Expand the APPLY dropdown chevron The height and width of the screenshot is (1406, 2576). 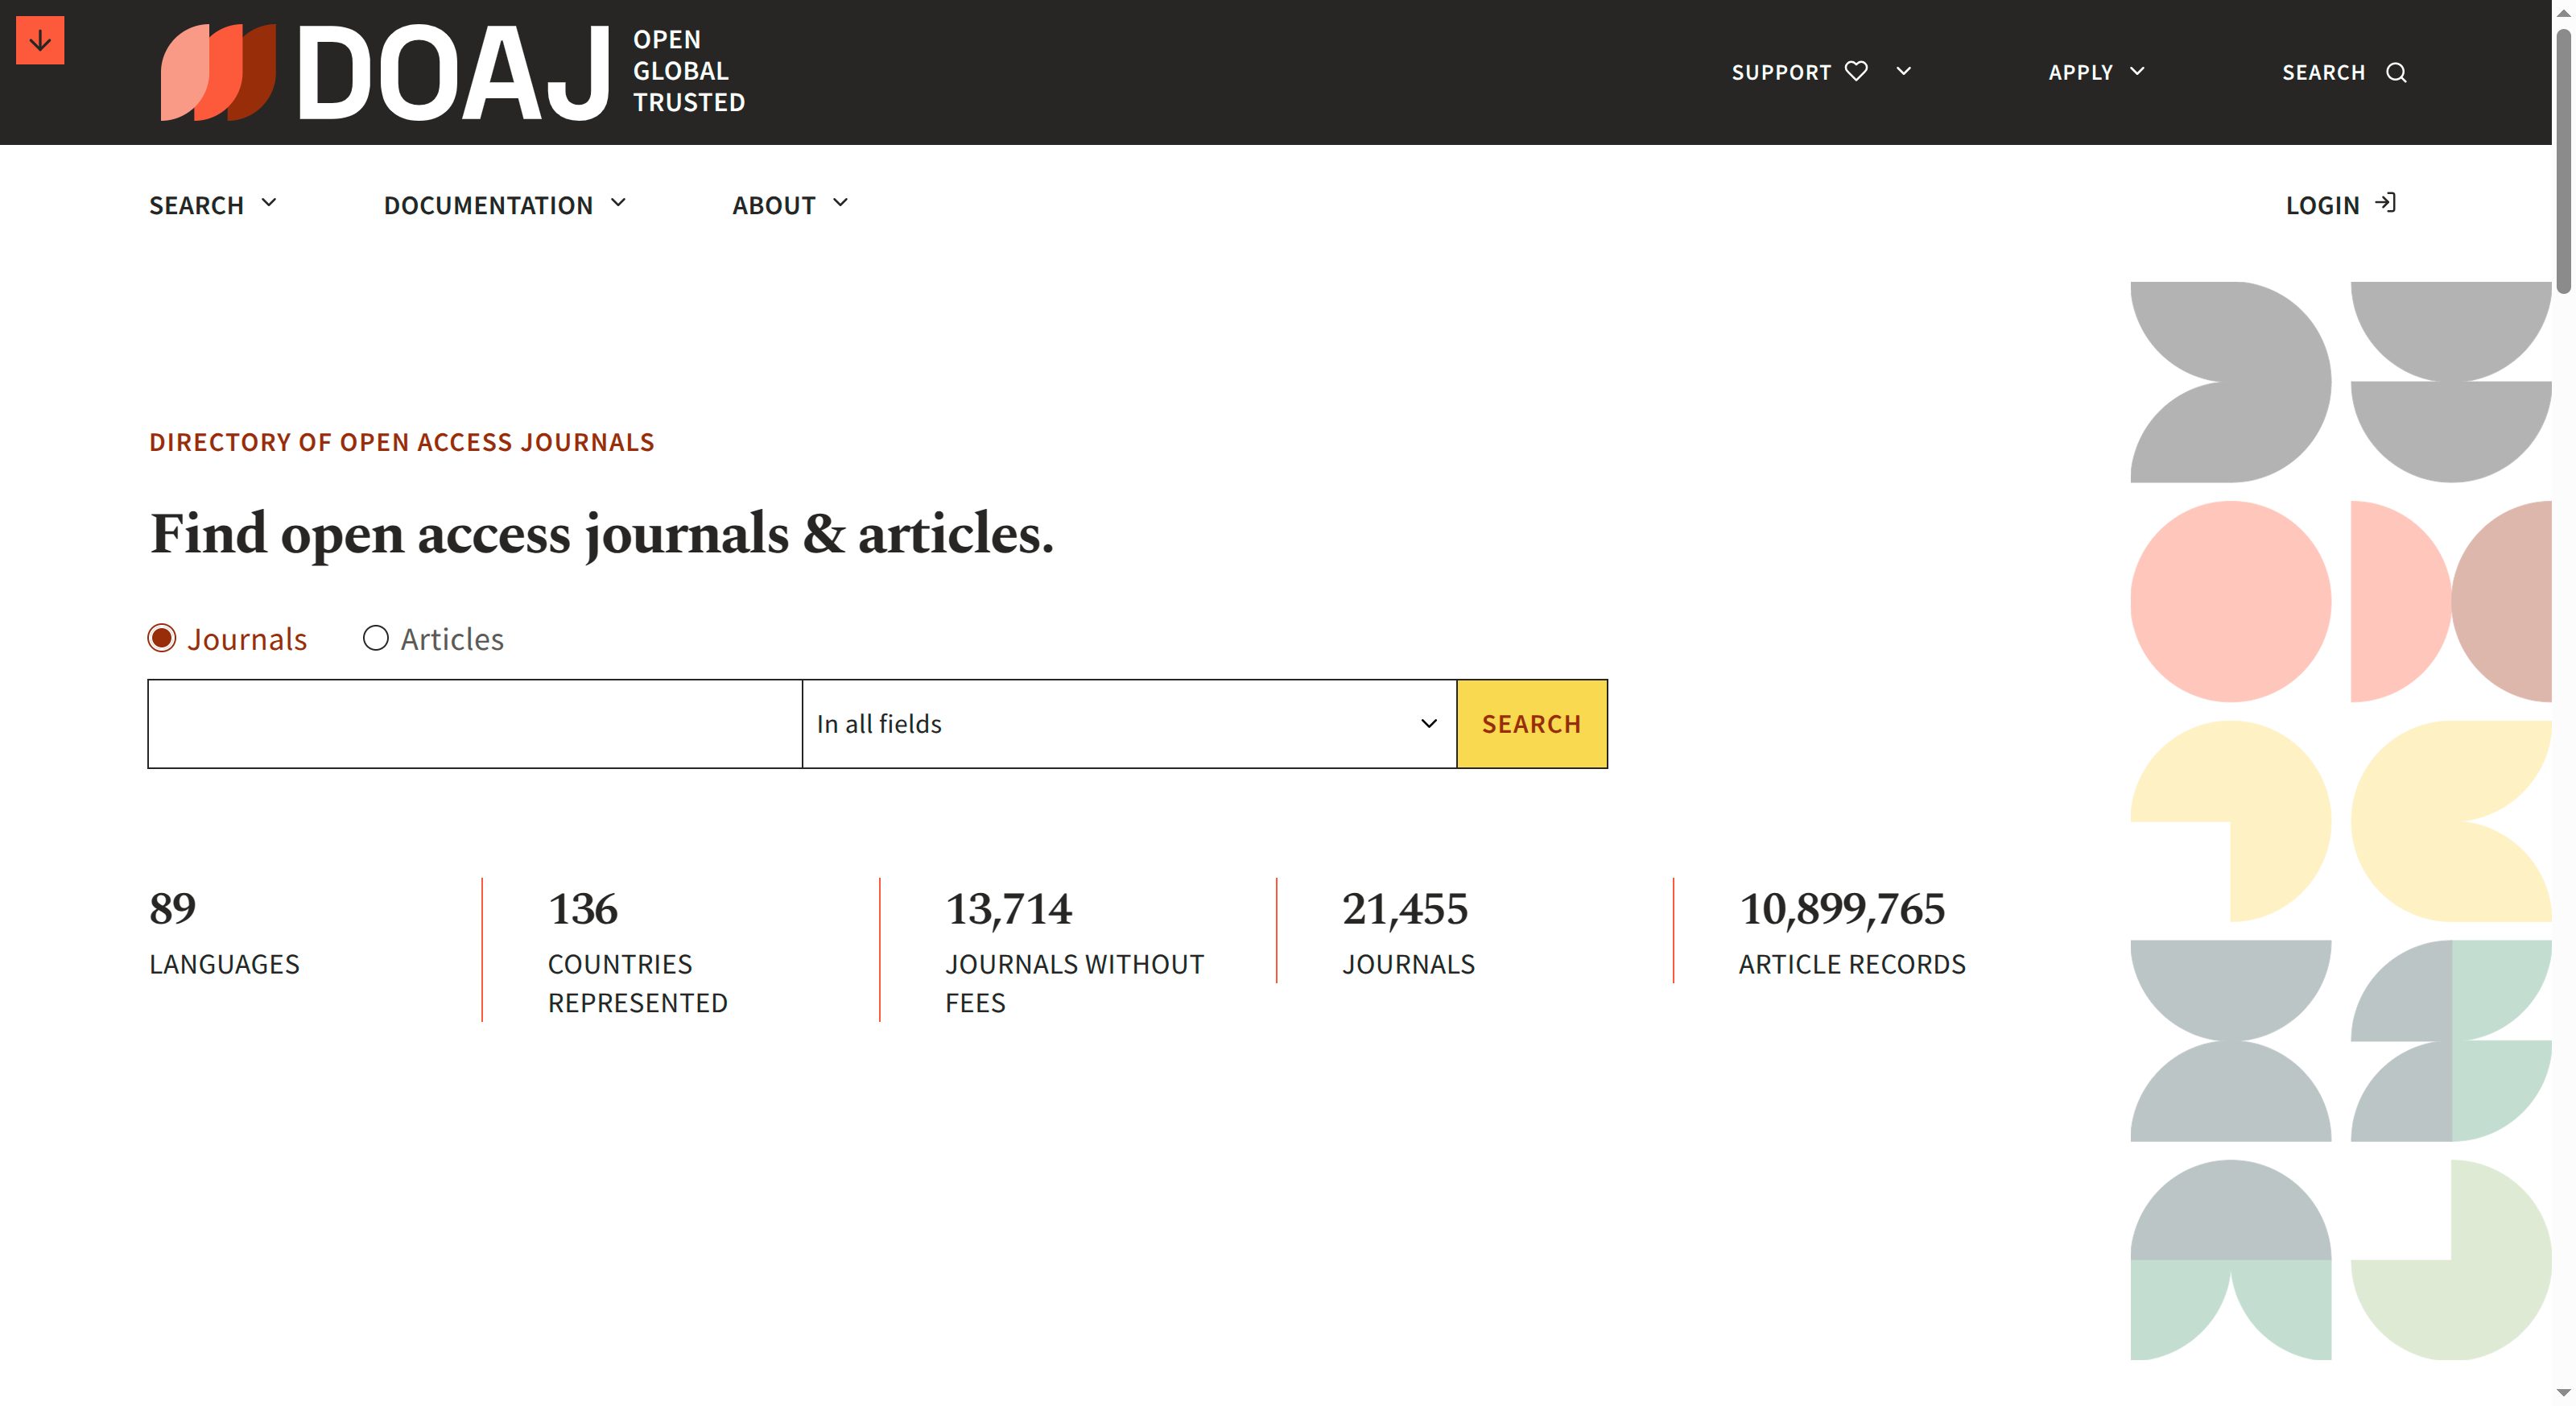tap(2139, 72)
